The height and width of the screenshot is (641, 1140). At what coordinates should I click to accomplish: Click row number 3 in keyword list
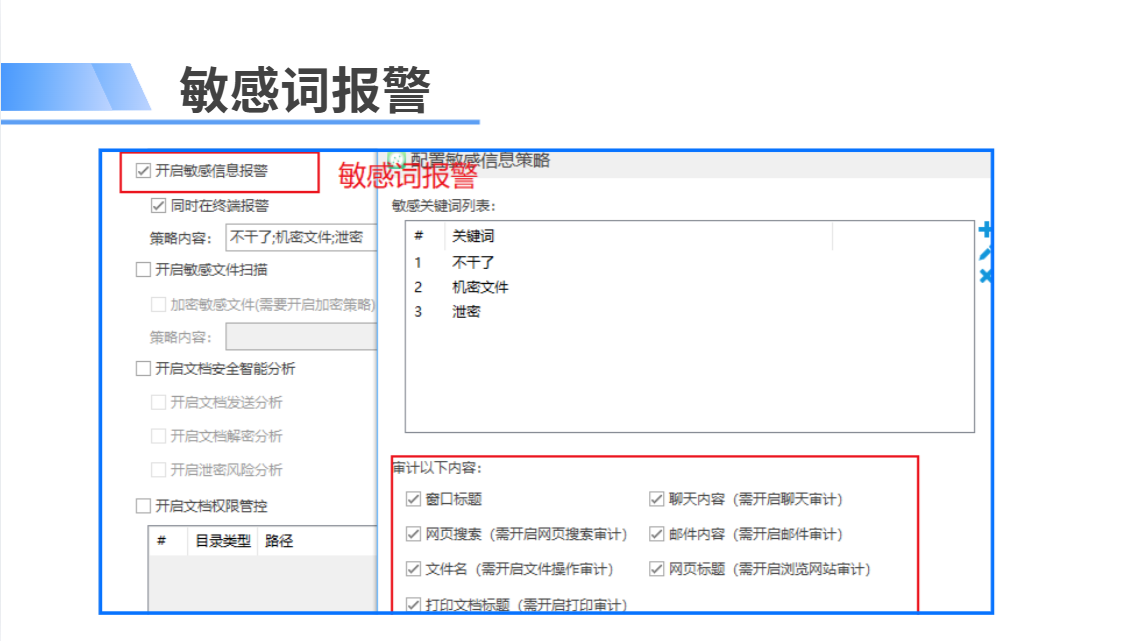pyautogui.click(x=418, y=312)
